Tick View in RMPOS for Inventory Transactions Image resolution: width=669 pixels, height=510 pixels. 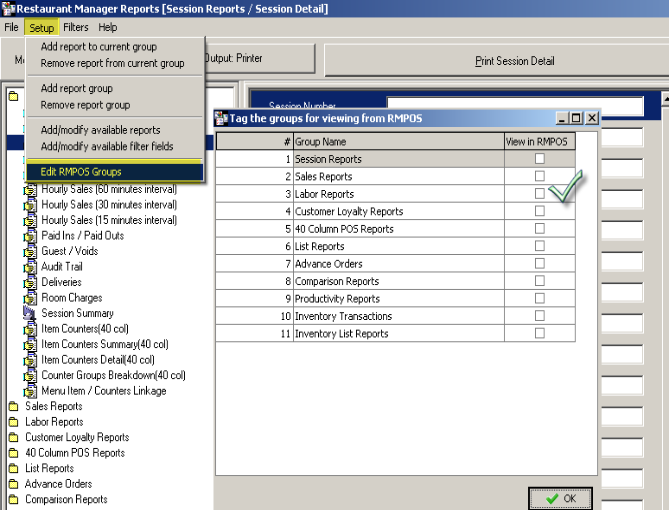point(540,316)
